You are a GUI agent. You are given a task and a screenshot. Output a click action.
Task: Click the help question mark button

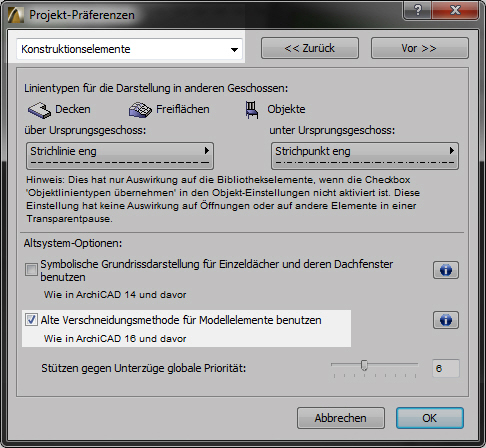click(x=417, y=10)
